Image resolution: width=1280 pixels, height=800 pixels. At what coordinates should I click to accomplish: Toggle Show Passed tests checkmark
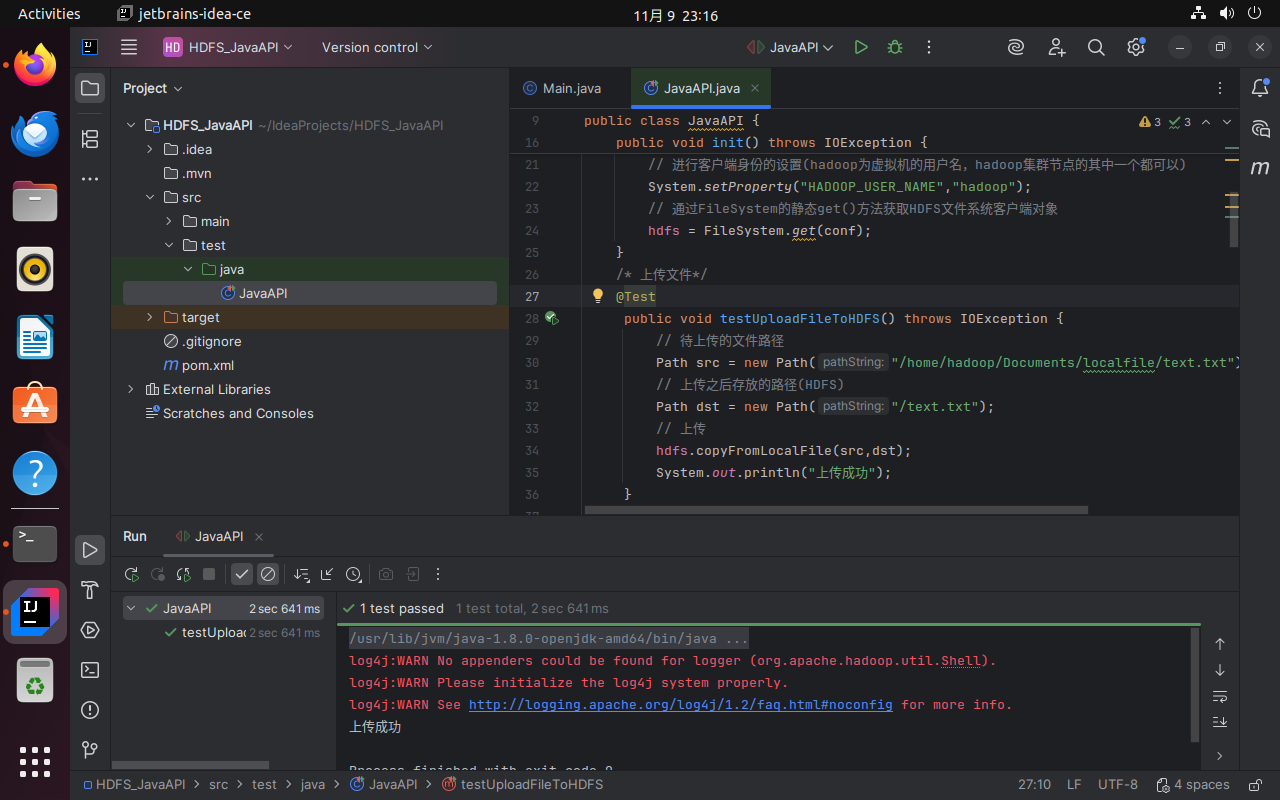click(242, 574)
